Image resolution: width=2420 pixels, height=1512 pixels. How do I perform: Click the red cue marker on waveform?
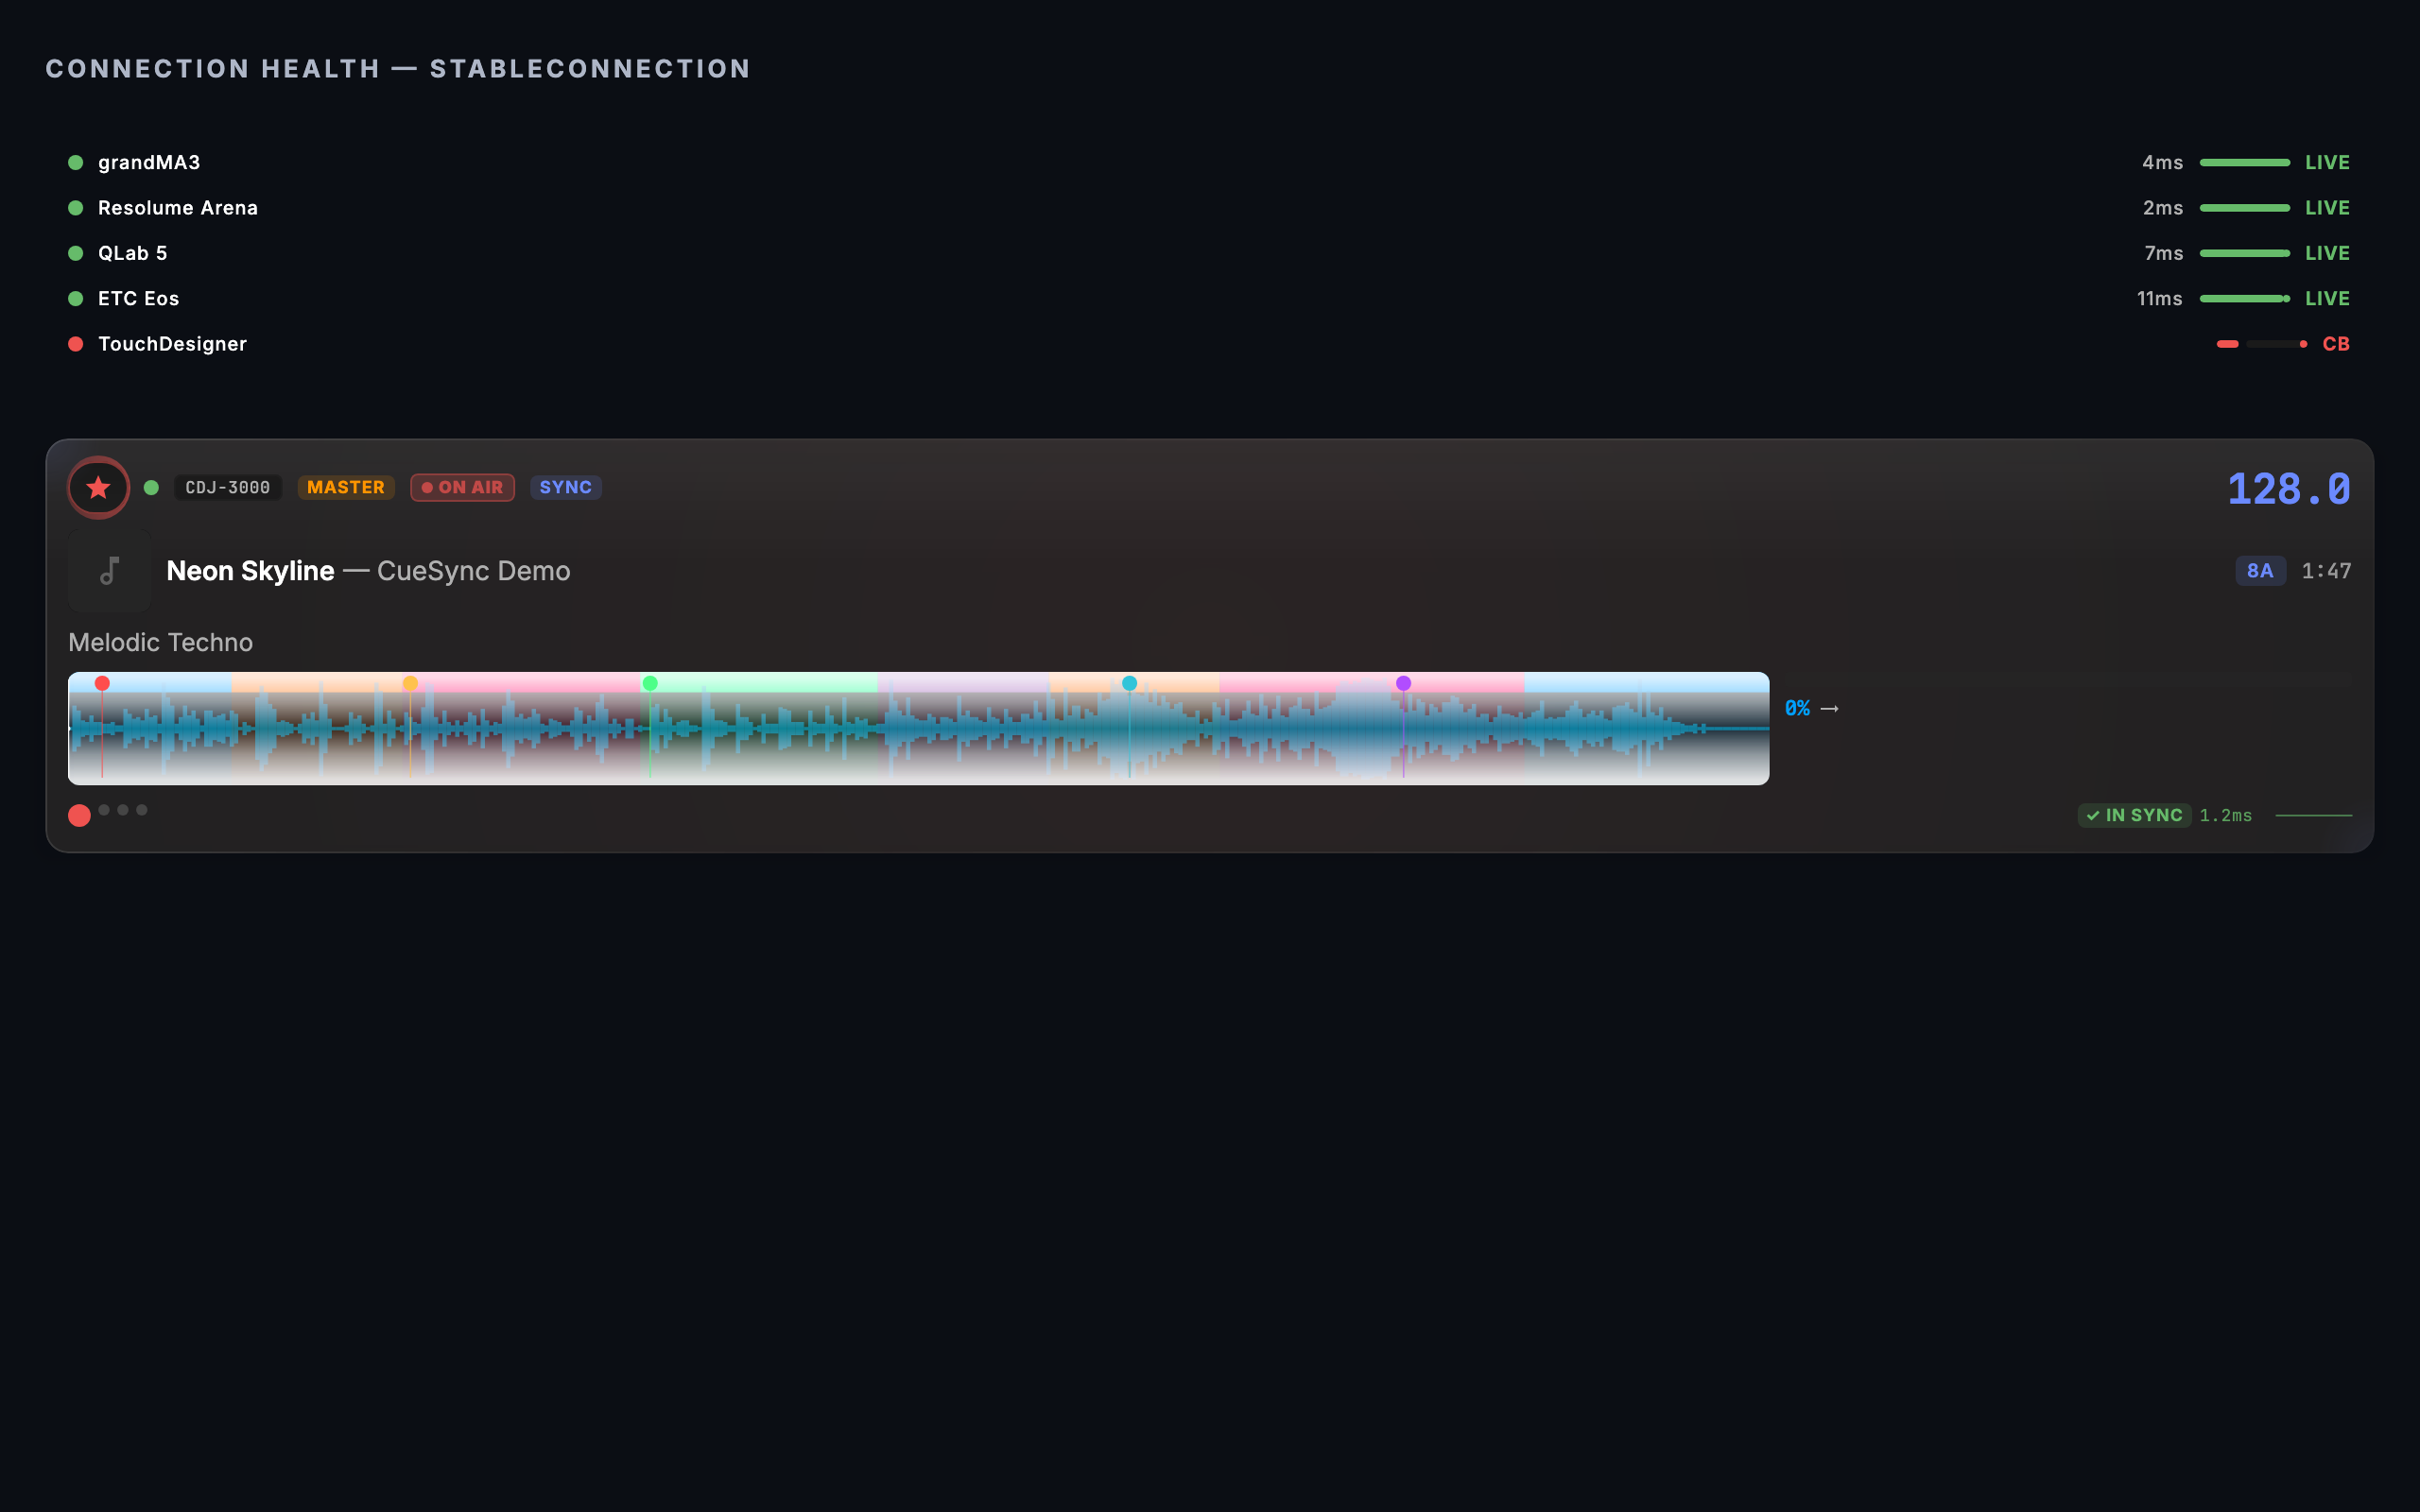tap(102, 684)
